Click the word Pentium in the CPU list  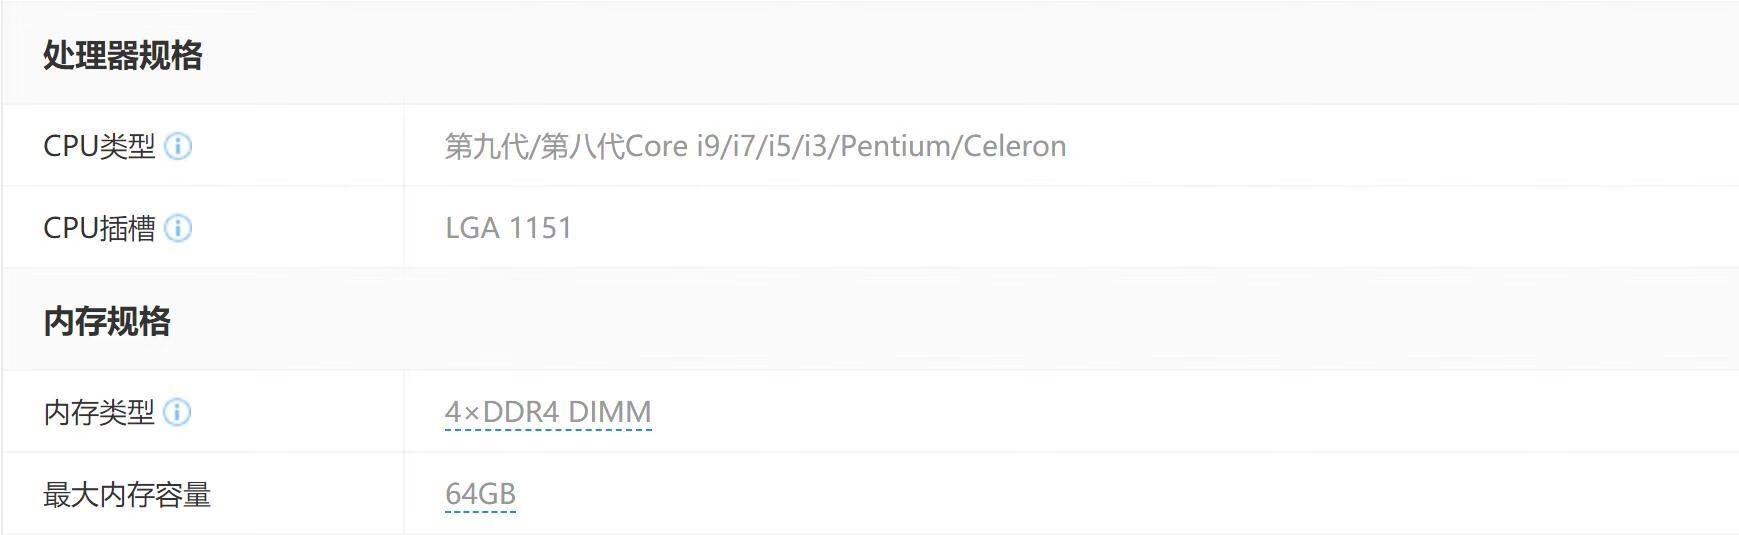[894, 146]
